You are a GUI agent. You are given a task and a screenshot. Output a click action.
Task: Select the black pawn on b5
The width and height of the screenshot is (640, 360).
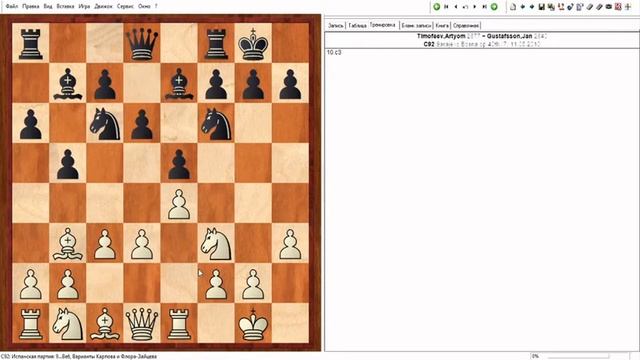coord(68,163)
